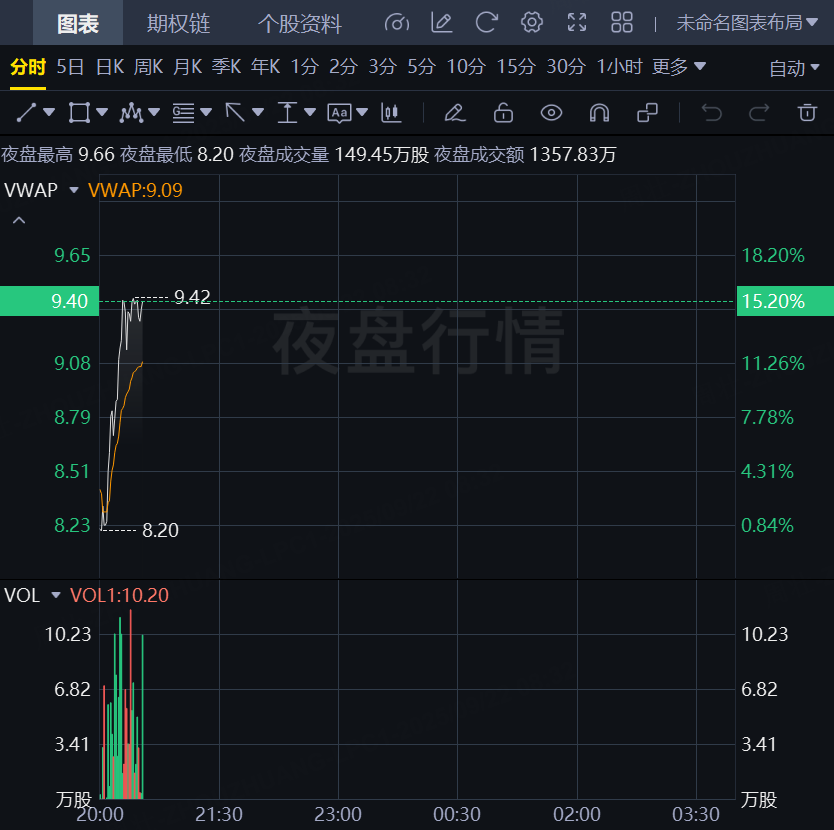Expand line tool options arrow
This screenshot has height=830, width=834.
pos(49,112)
